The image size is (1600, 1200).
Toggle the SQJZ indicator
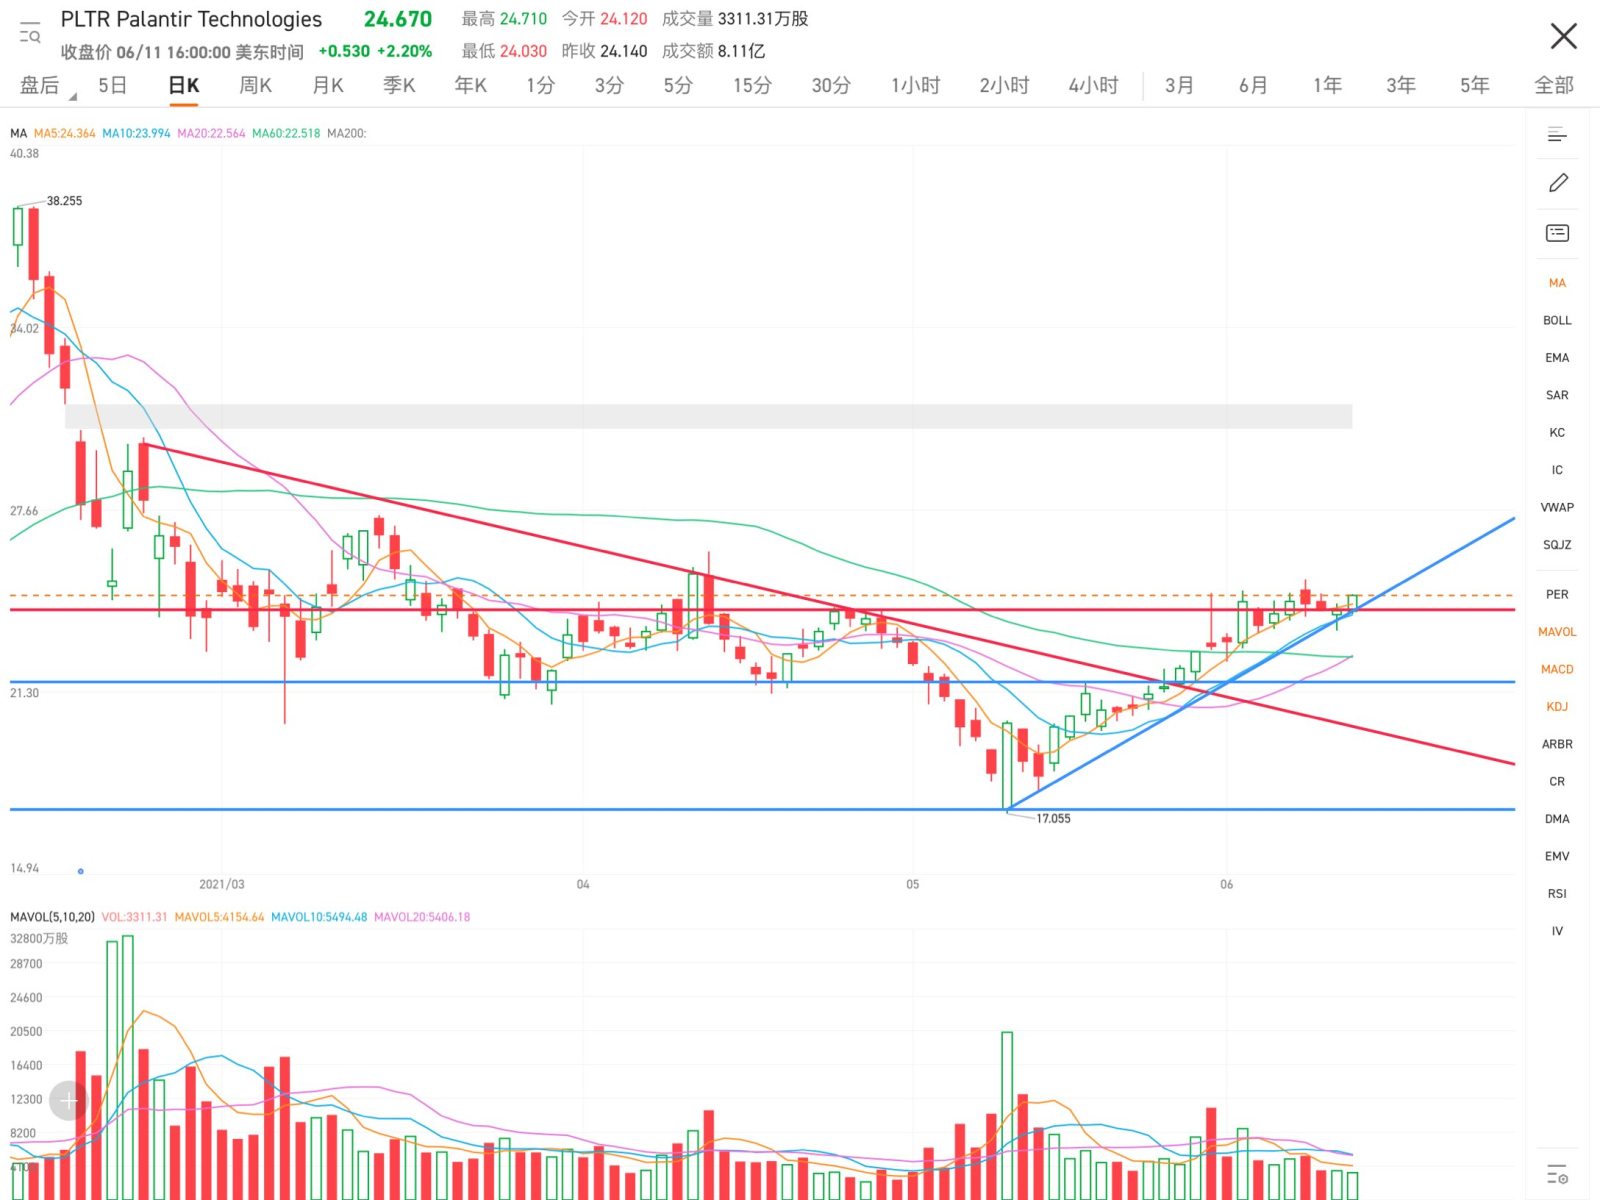1557,545
